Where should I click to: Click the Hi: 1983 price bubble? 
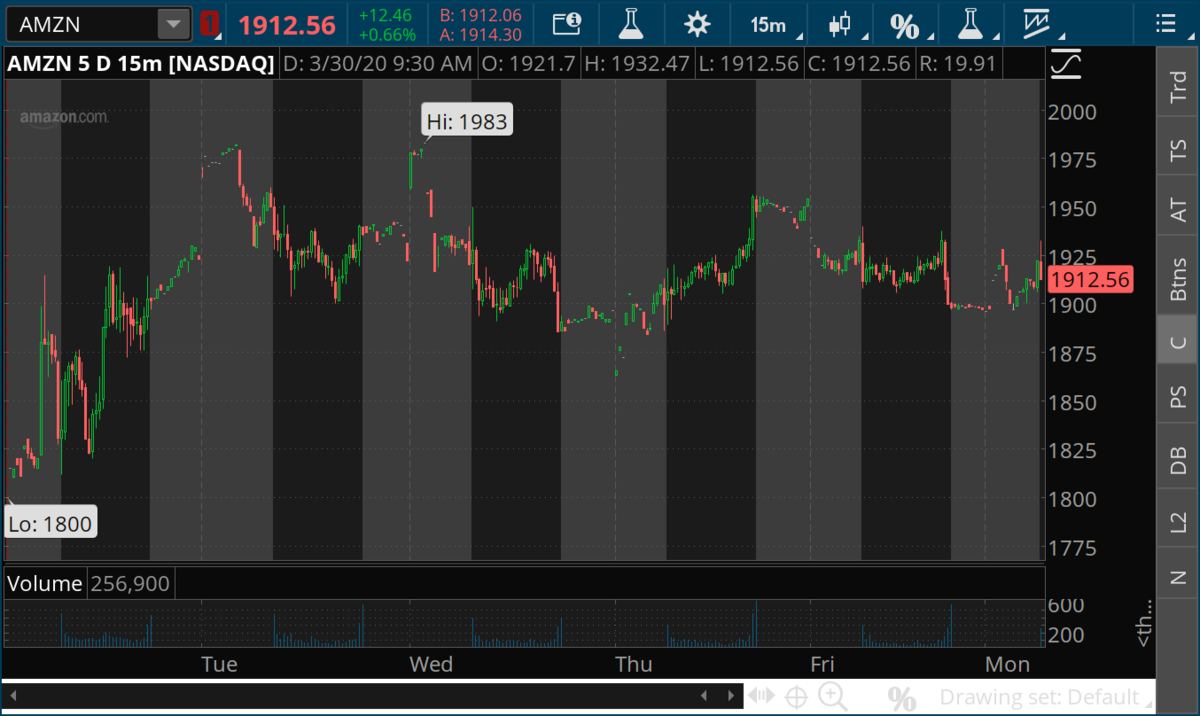click(x=467, y=122)
